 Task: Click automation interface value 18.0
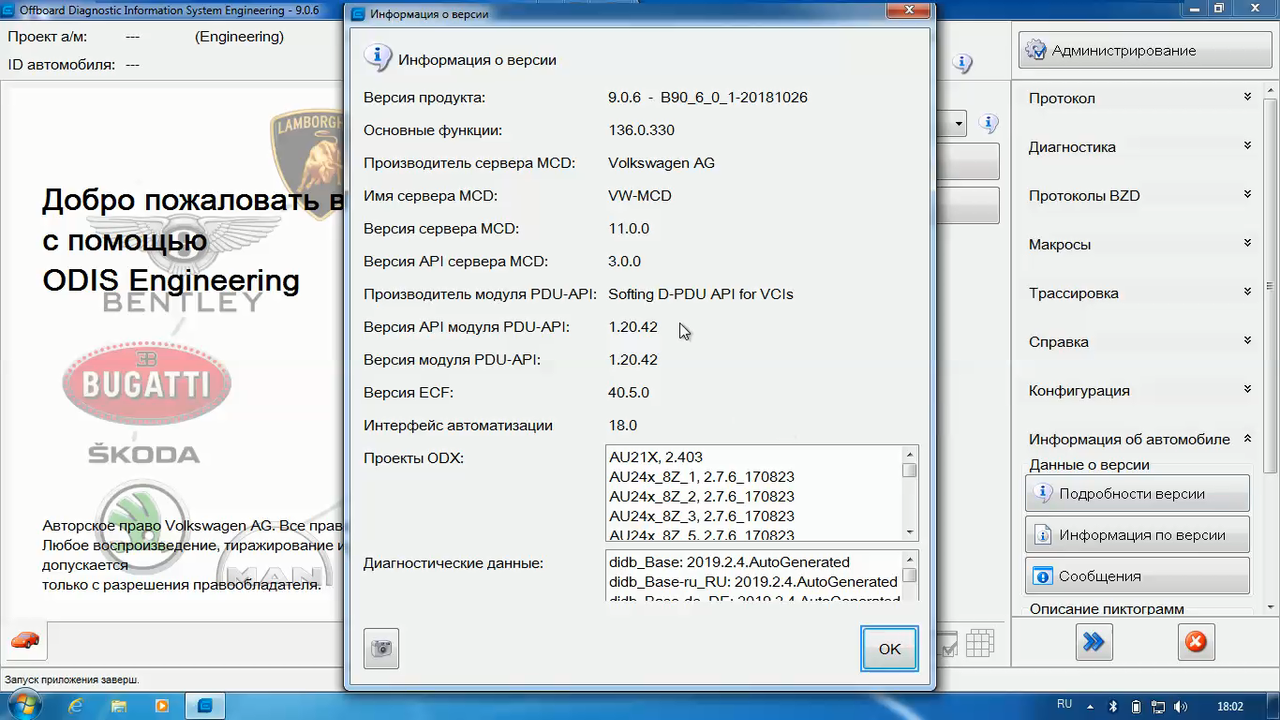click(x=623, y=425)
